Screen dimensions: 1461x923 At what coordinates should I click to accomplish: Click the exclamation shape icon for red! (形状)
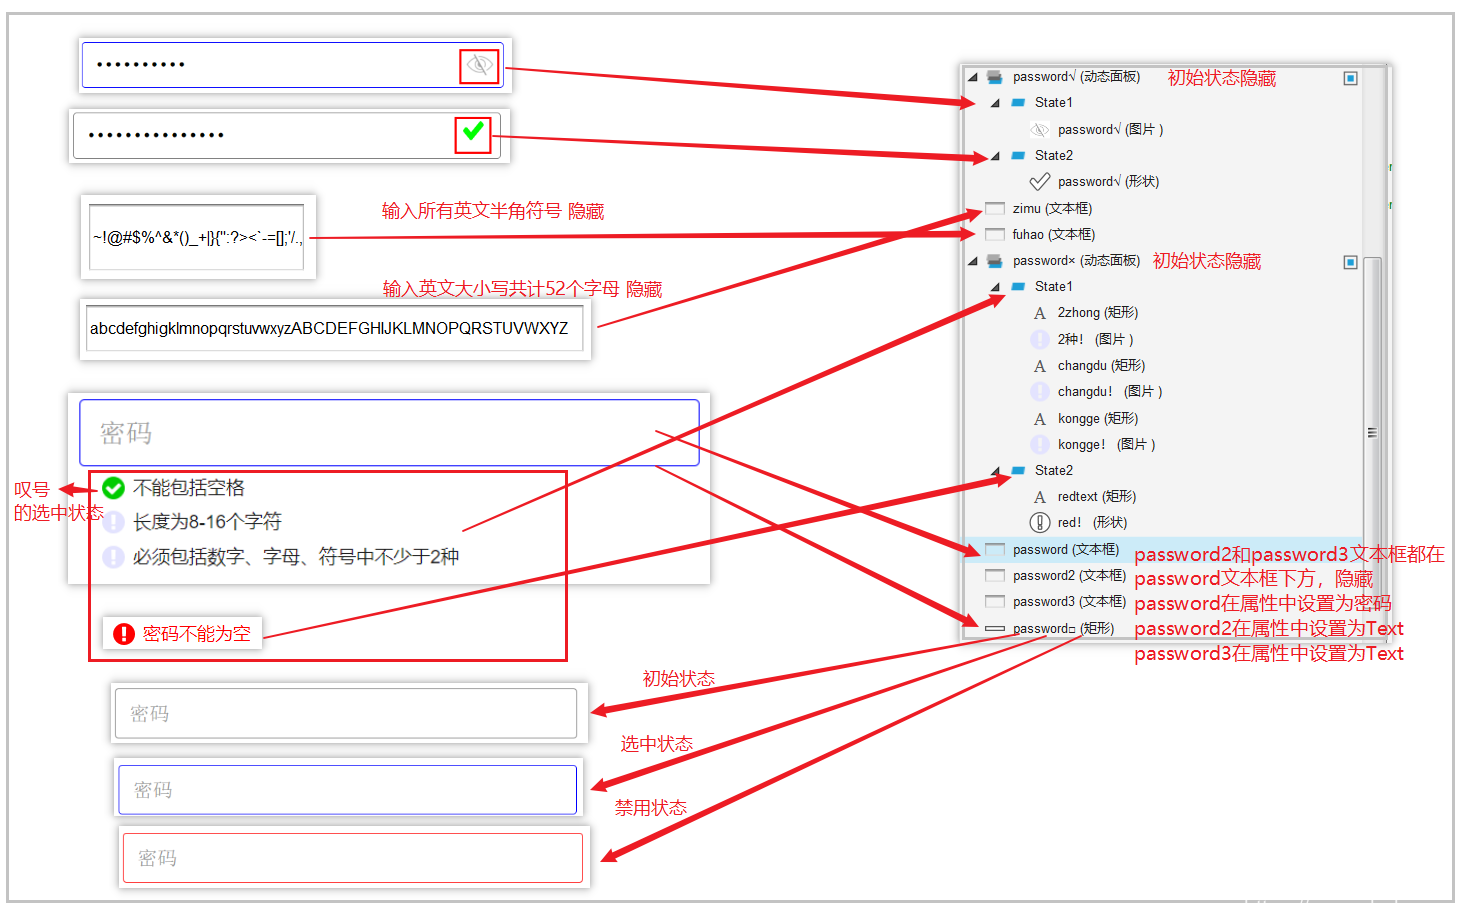[x=1040, y=523]
